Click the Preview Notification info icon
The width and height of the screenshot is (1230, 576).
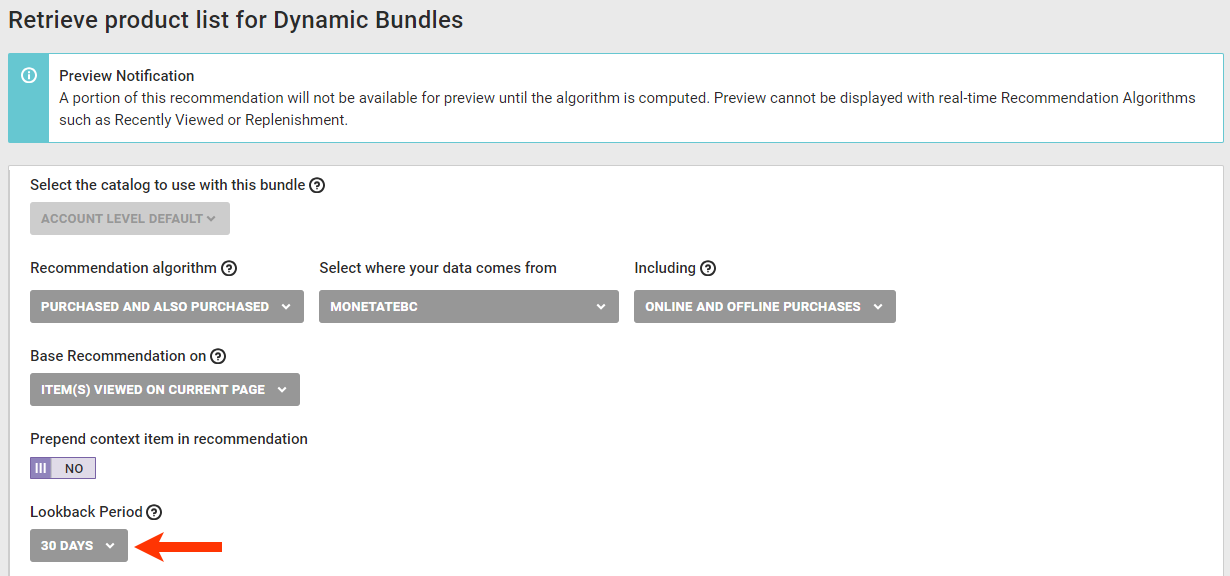pyautogui.click(x=29, y=76)
